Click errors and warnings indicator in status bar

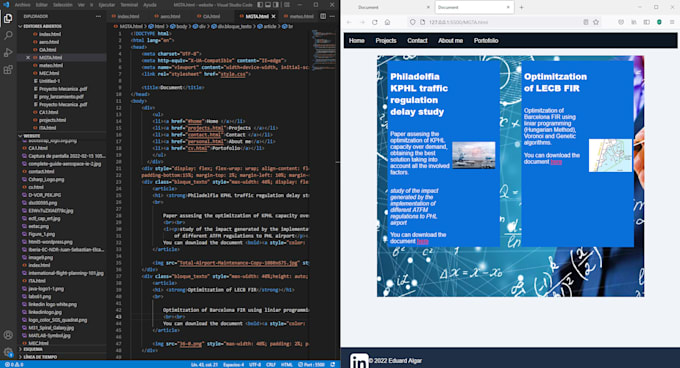[14, 365]
